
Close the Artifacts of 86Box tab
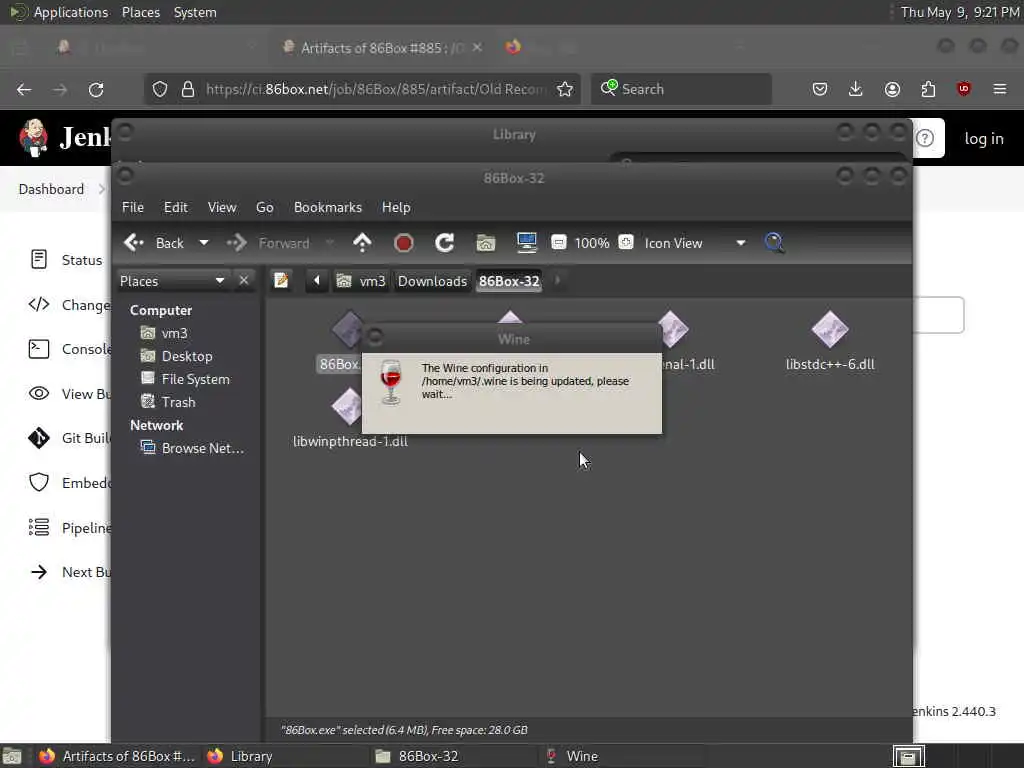477,47
